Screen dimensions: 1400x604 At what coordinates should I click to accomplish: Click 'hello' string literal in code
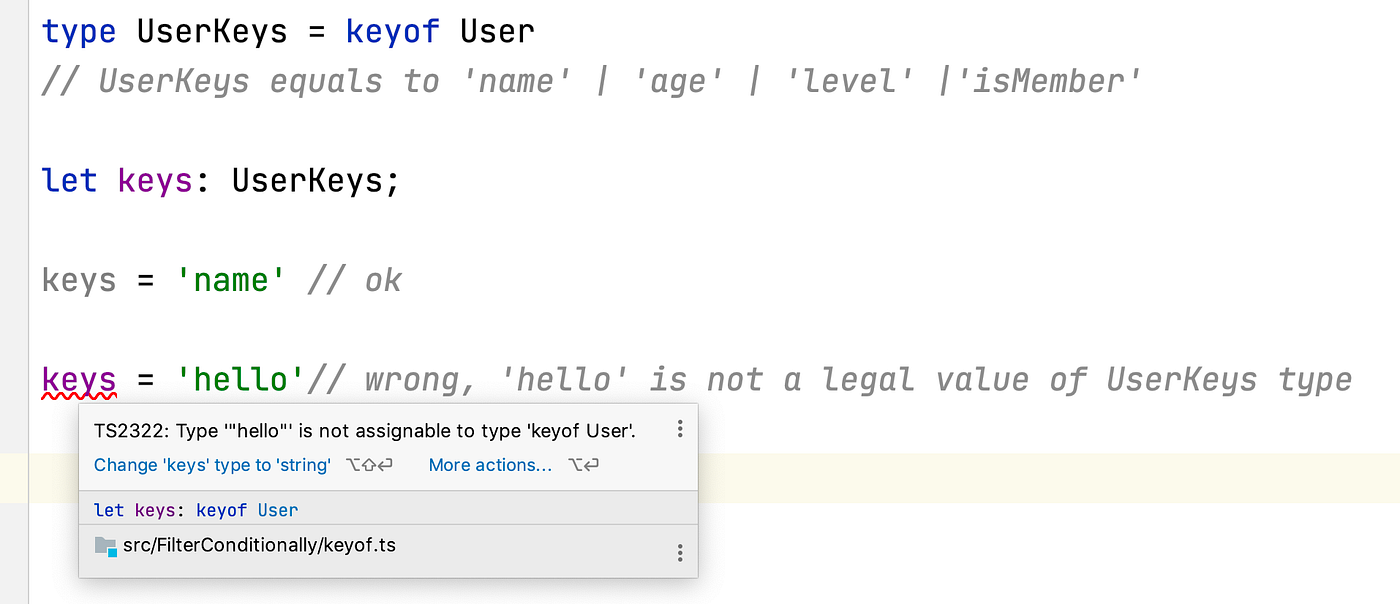[x=240, y=380]
